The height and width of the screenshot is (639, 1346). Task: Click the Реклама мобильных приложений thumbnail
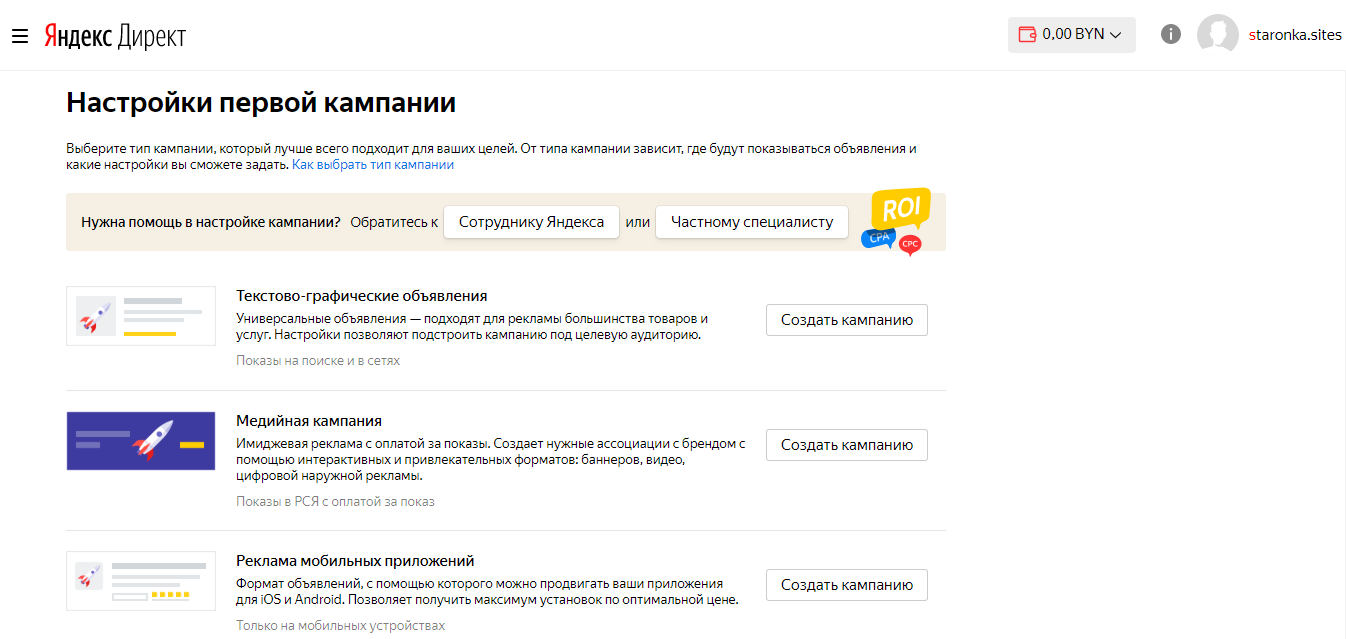click(141, 581)
